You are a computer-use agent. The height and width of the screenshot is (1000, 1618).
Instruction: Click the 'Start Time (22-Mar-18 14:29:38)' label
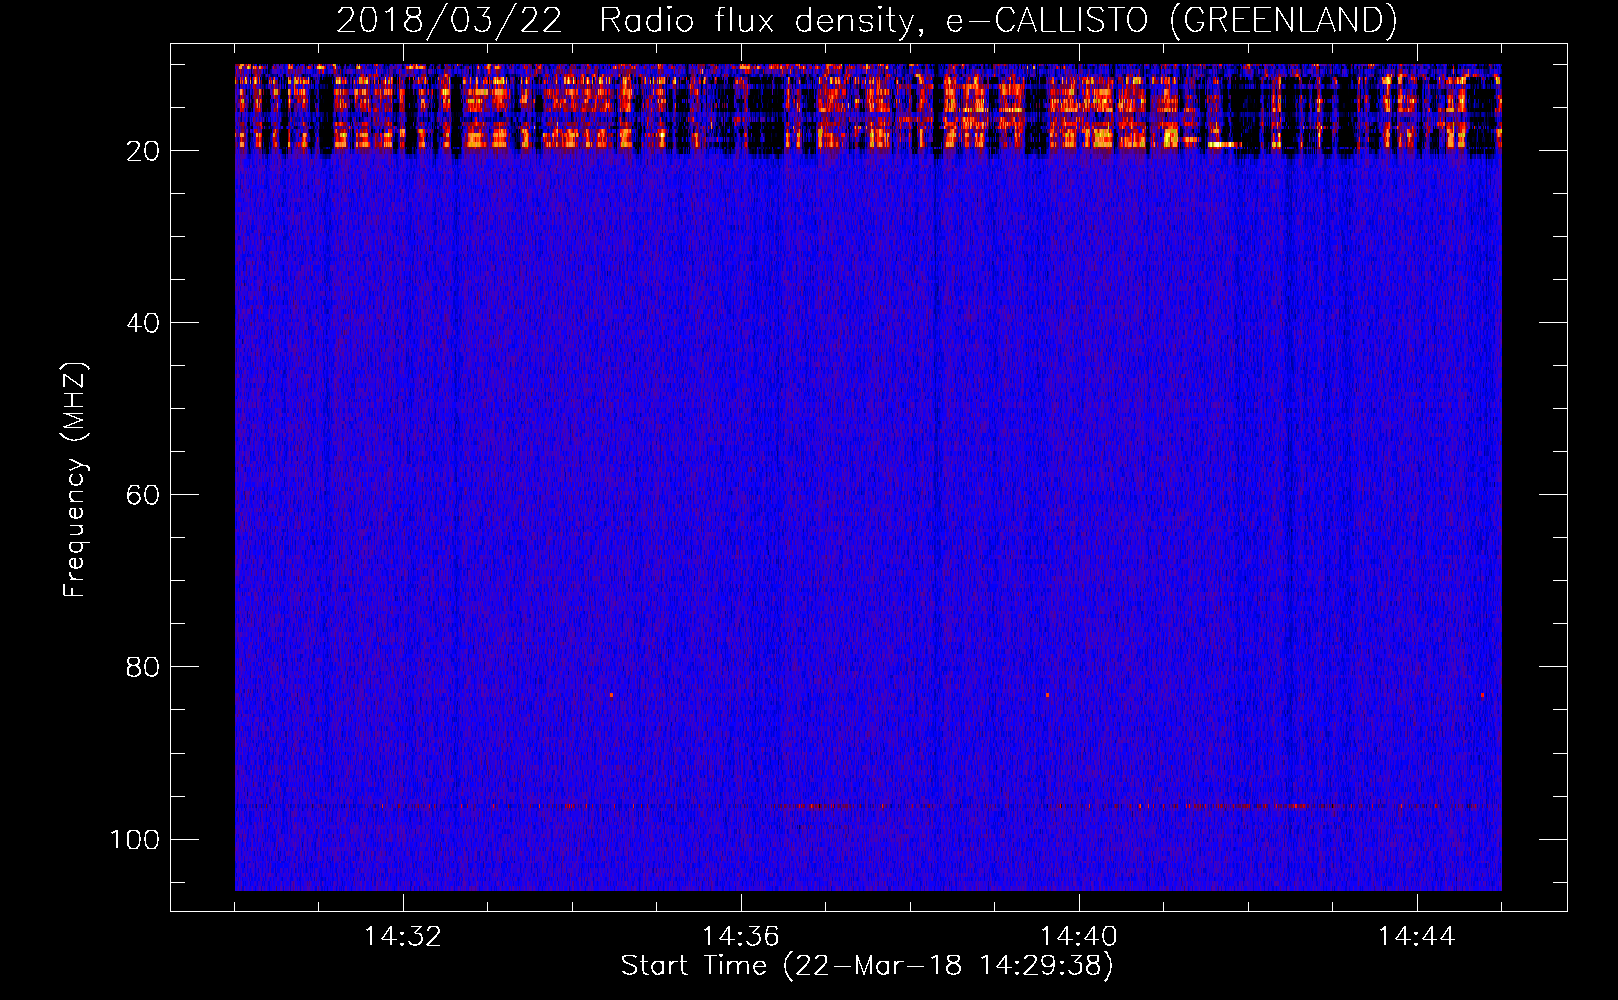pos(867,966)
